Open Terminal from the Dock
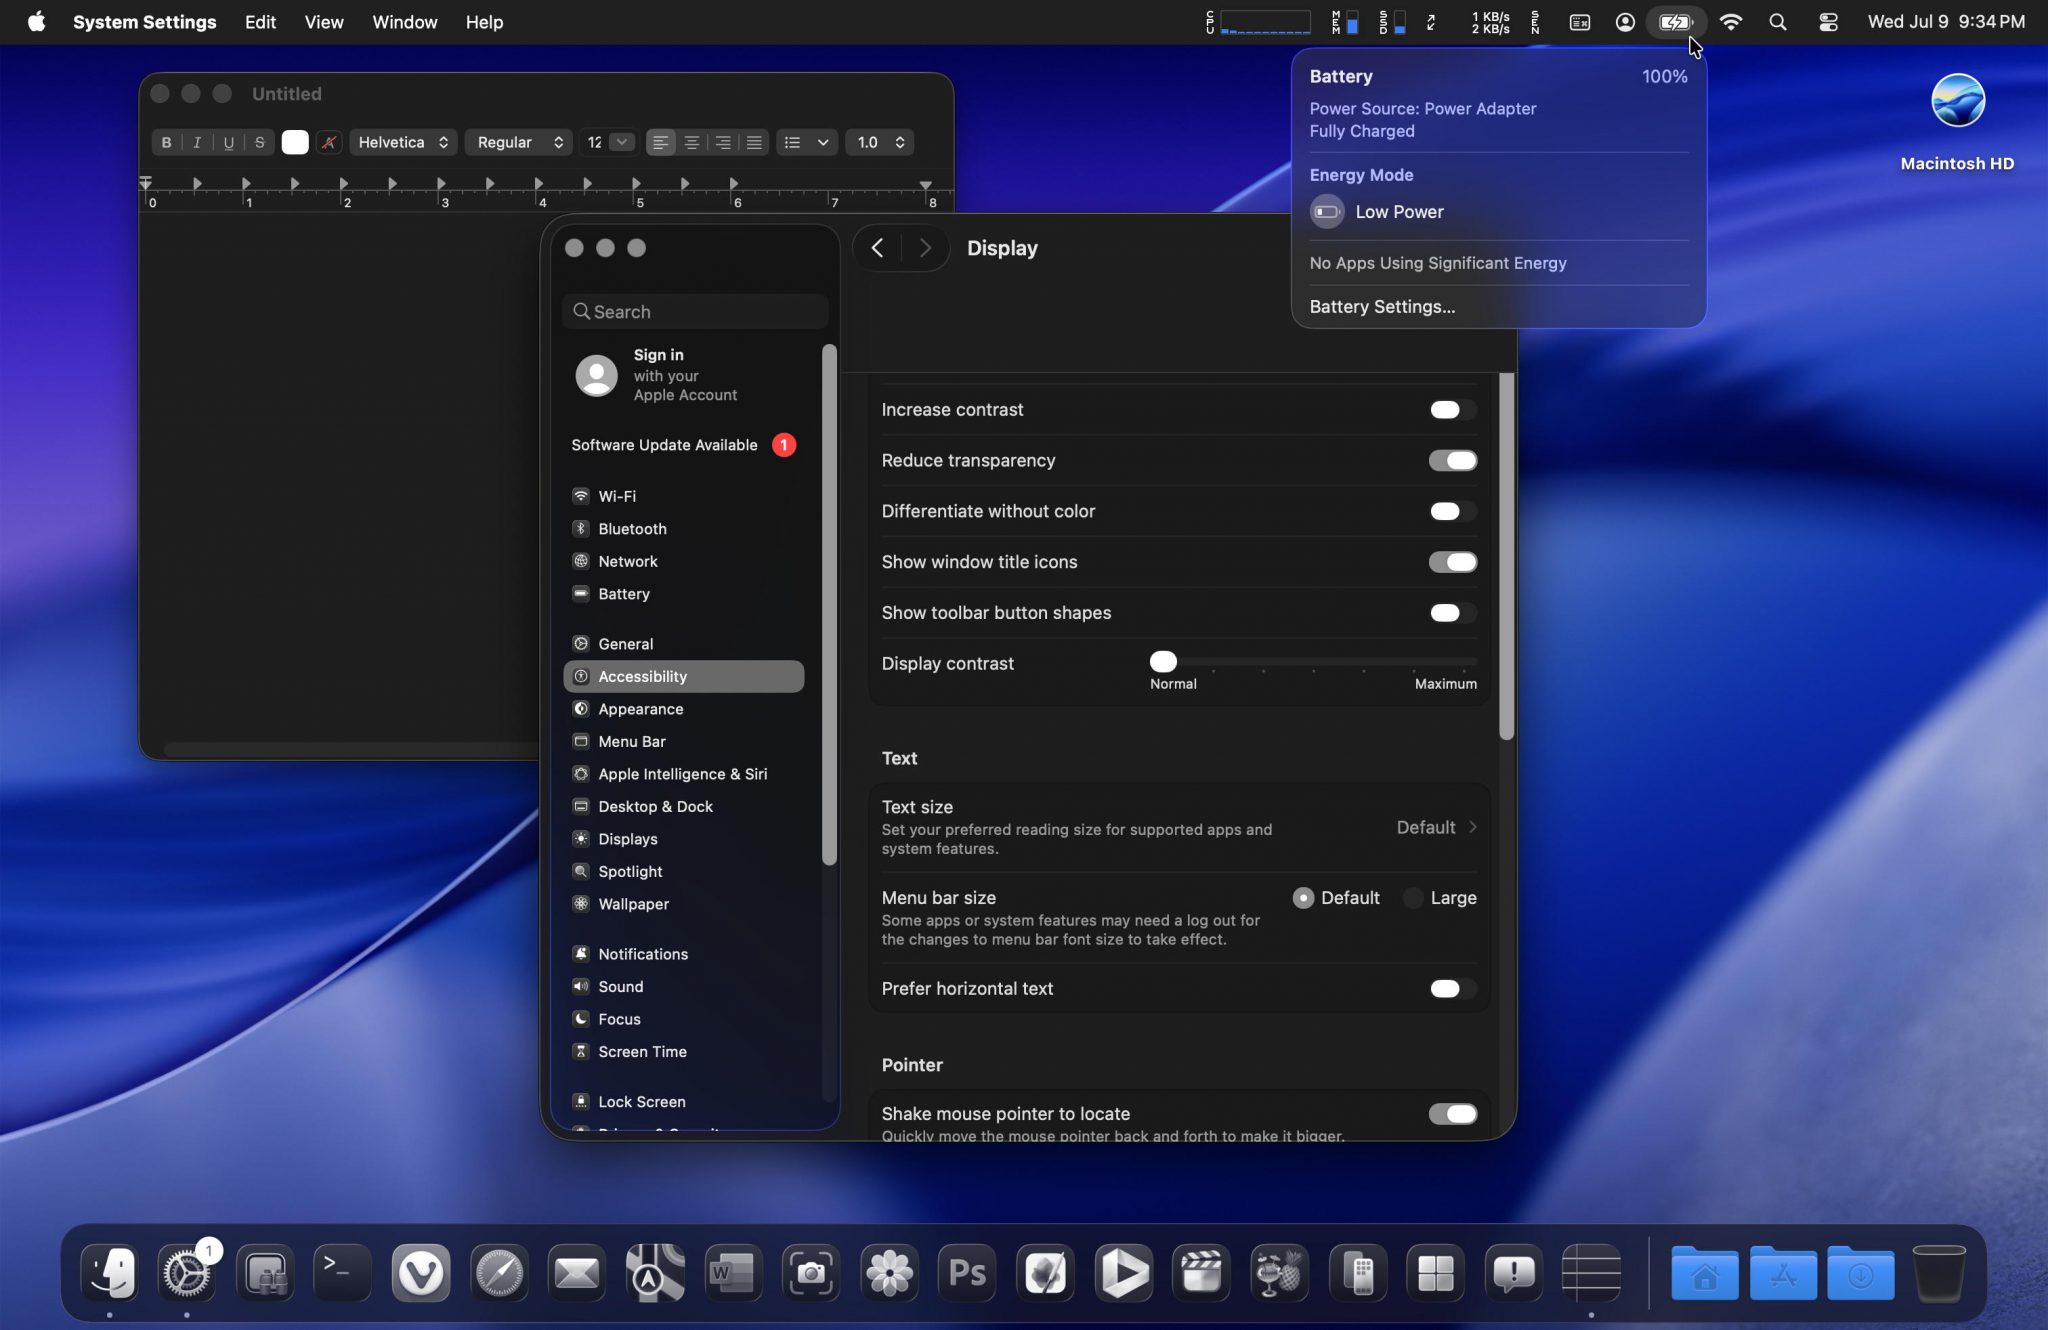This screenshot has width=2048, height=1330. [x=342, y=1272]
